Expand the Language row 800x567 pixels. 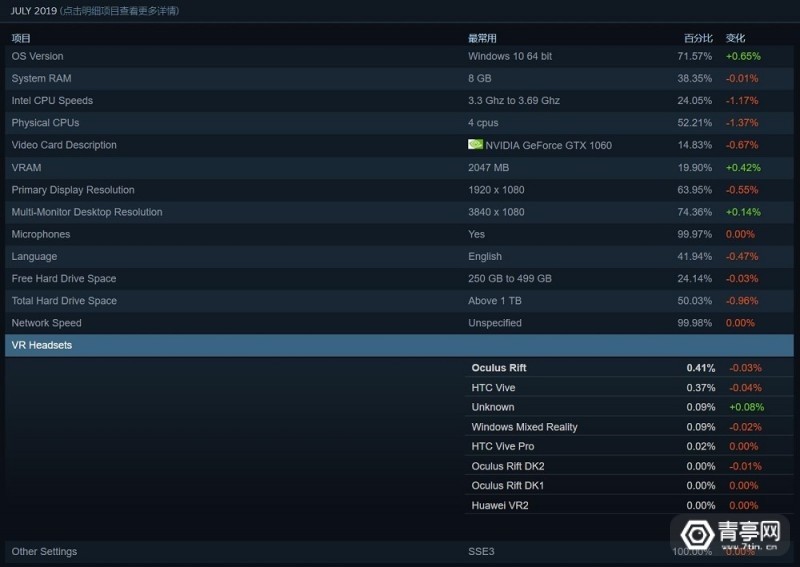[399, 256]
